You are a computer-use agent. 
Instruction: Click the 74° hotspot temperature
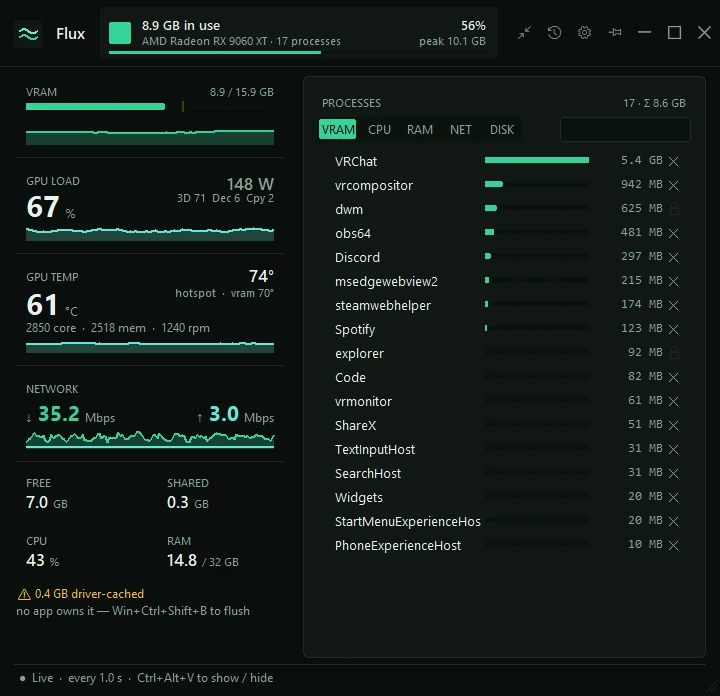pos(261,276)
